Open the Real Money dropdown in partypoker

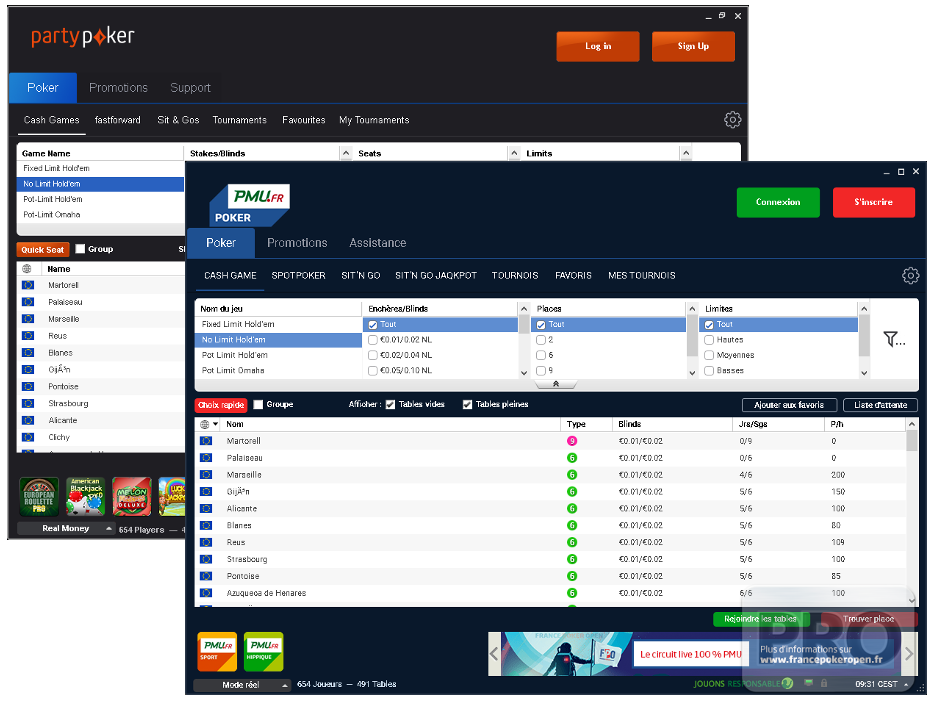66,528
